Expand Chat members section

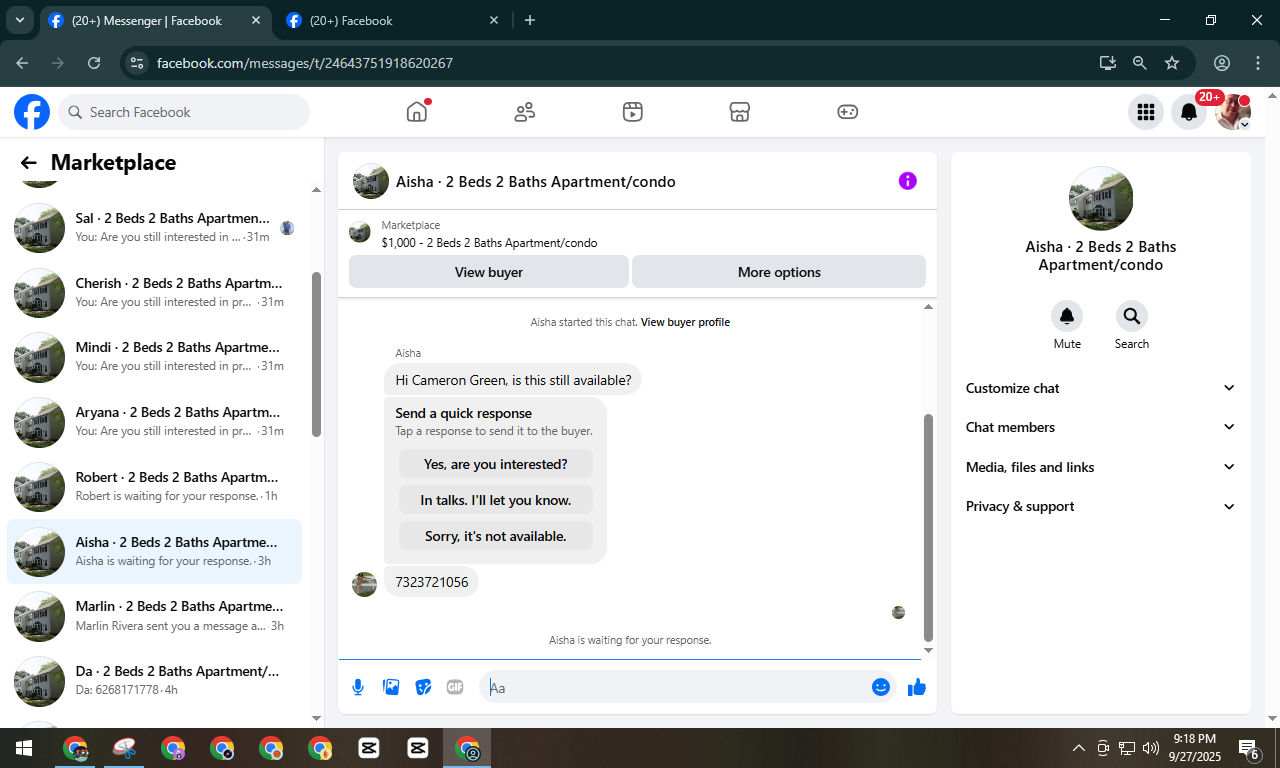pyautogui.click(x=1101, y=427)
